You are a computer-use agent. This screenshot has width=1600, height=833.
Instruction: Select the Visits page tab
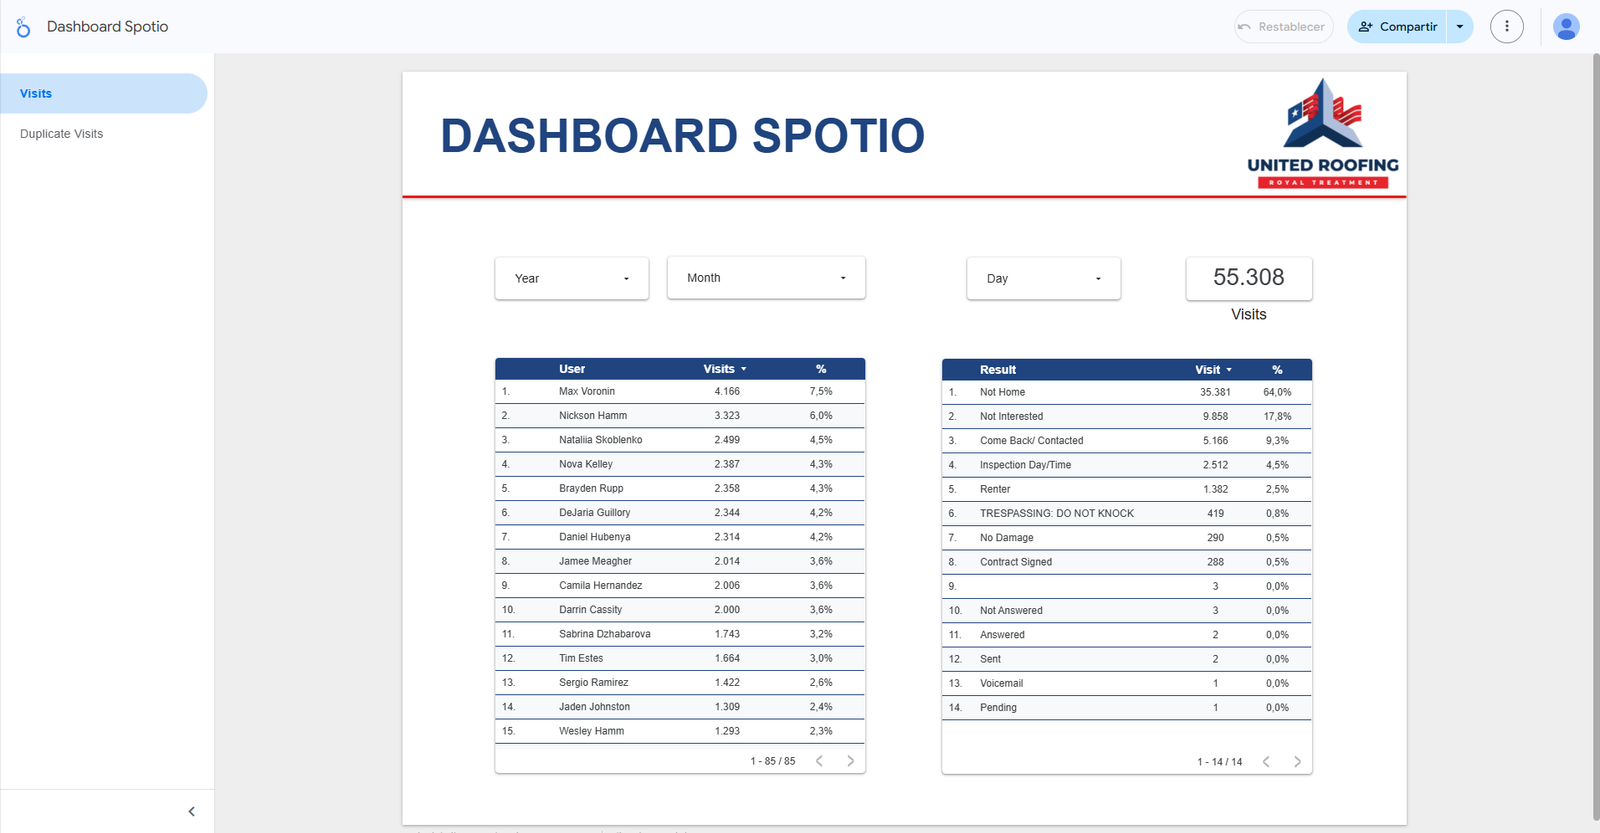104,93
